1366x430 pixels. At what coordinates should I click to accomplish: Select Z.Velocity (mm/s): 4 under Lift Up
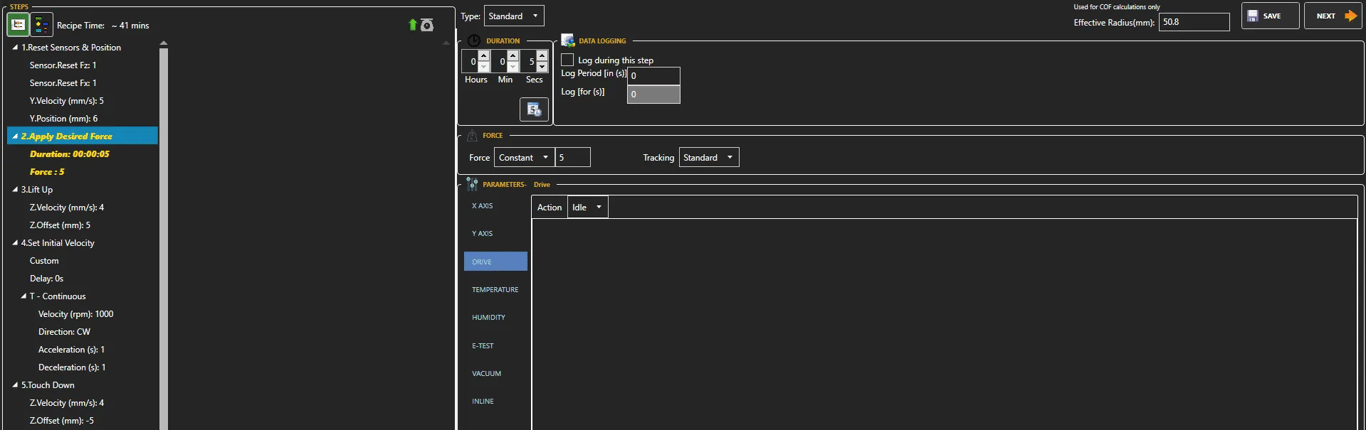click(67, 208)
